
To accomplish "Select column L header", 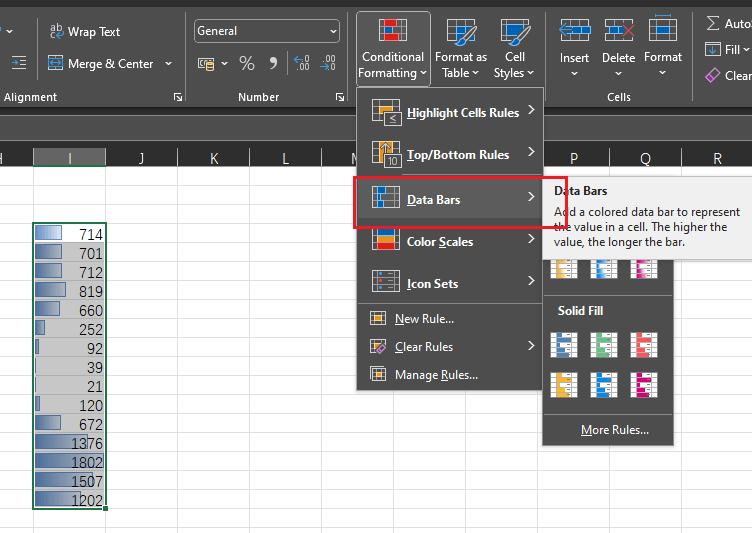I will 285,157.
